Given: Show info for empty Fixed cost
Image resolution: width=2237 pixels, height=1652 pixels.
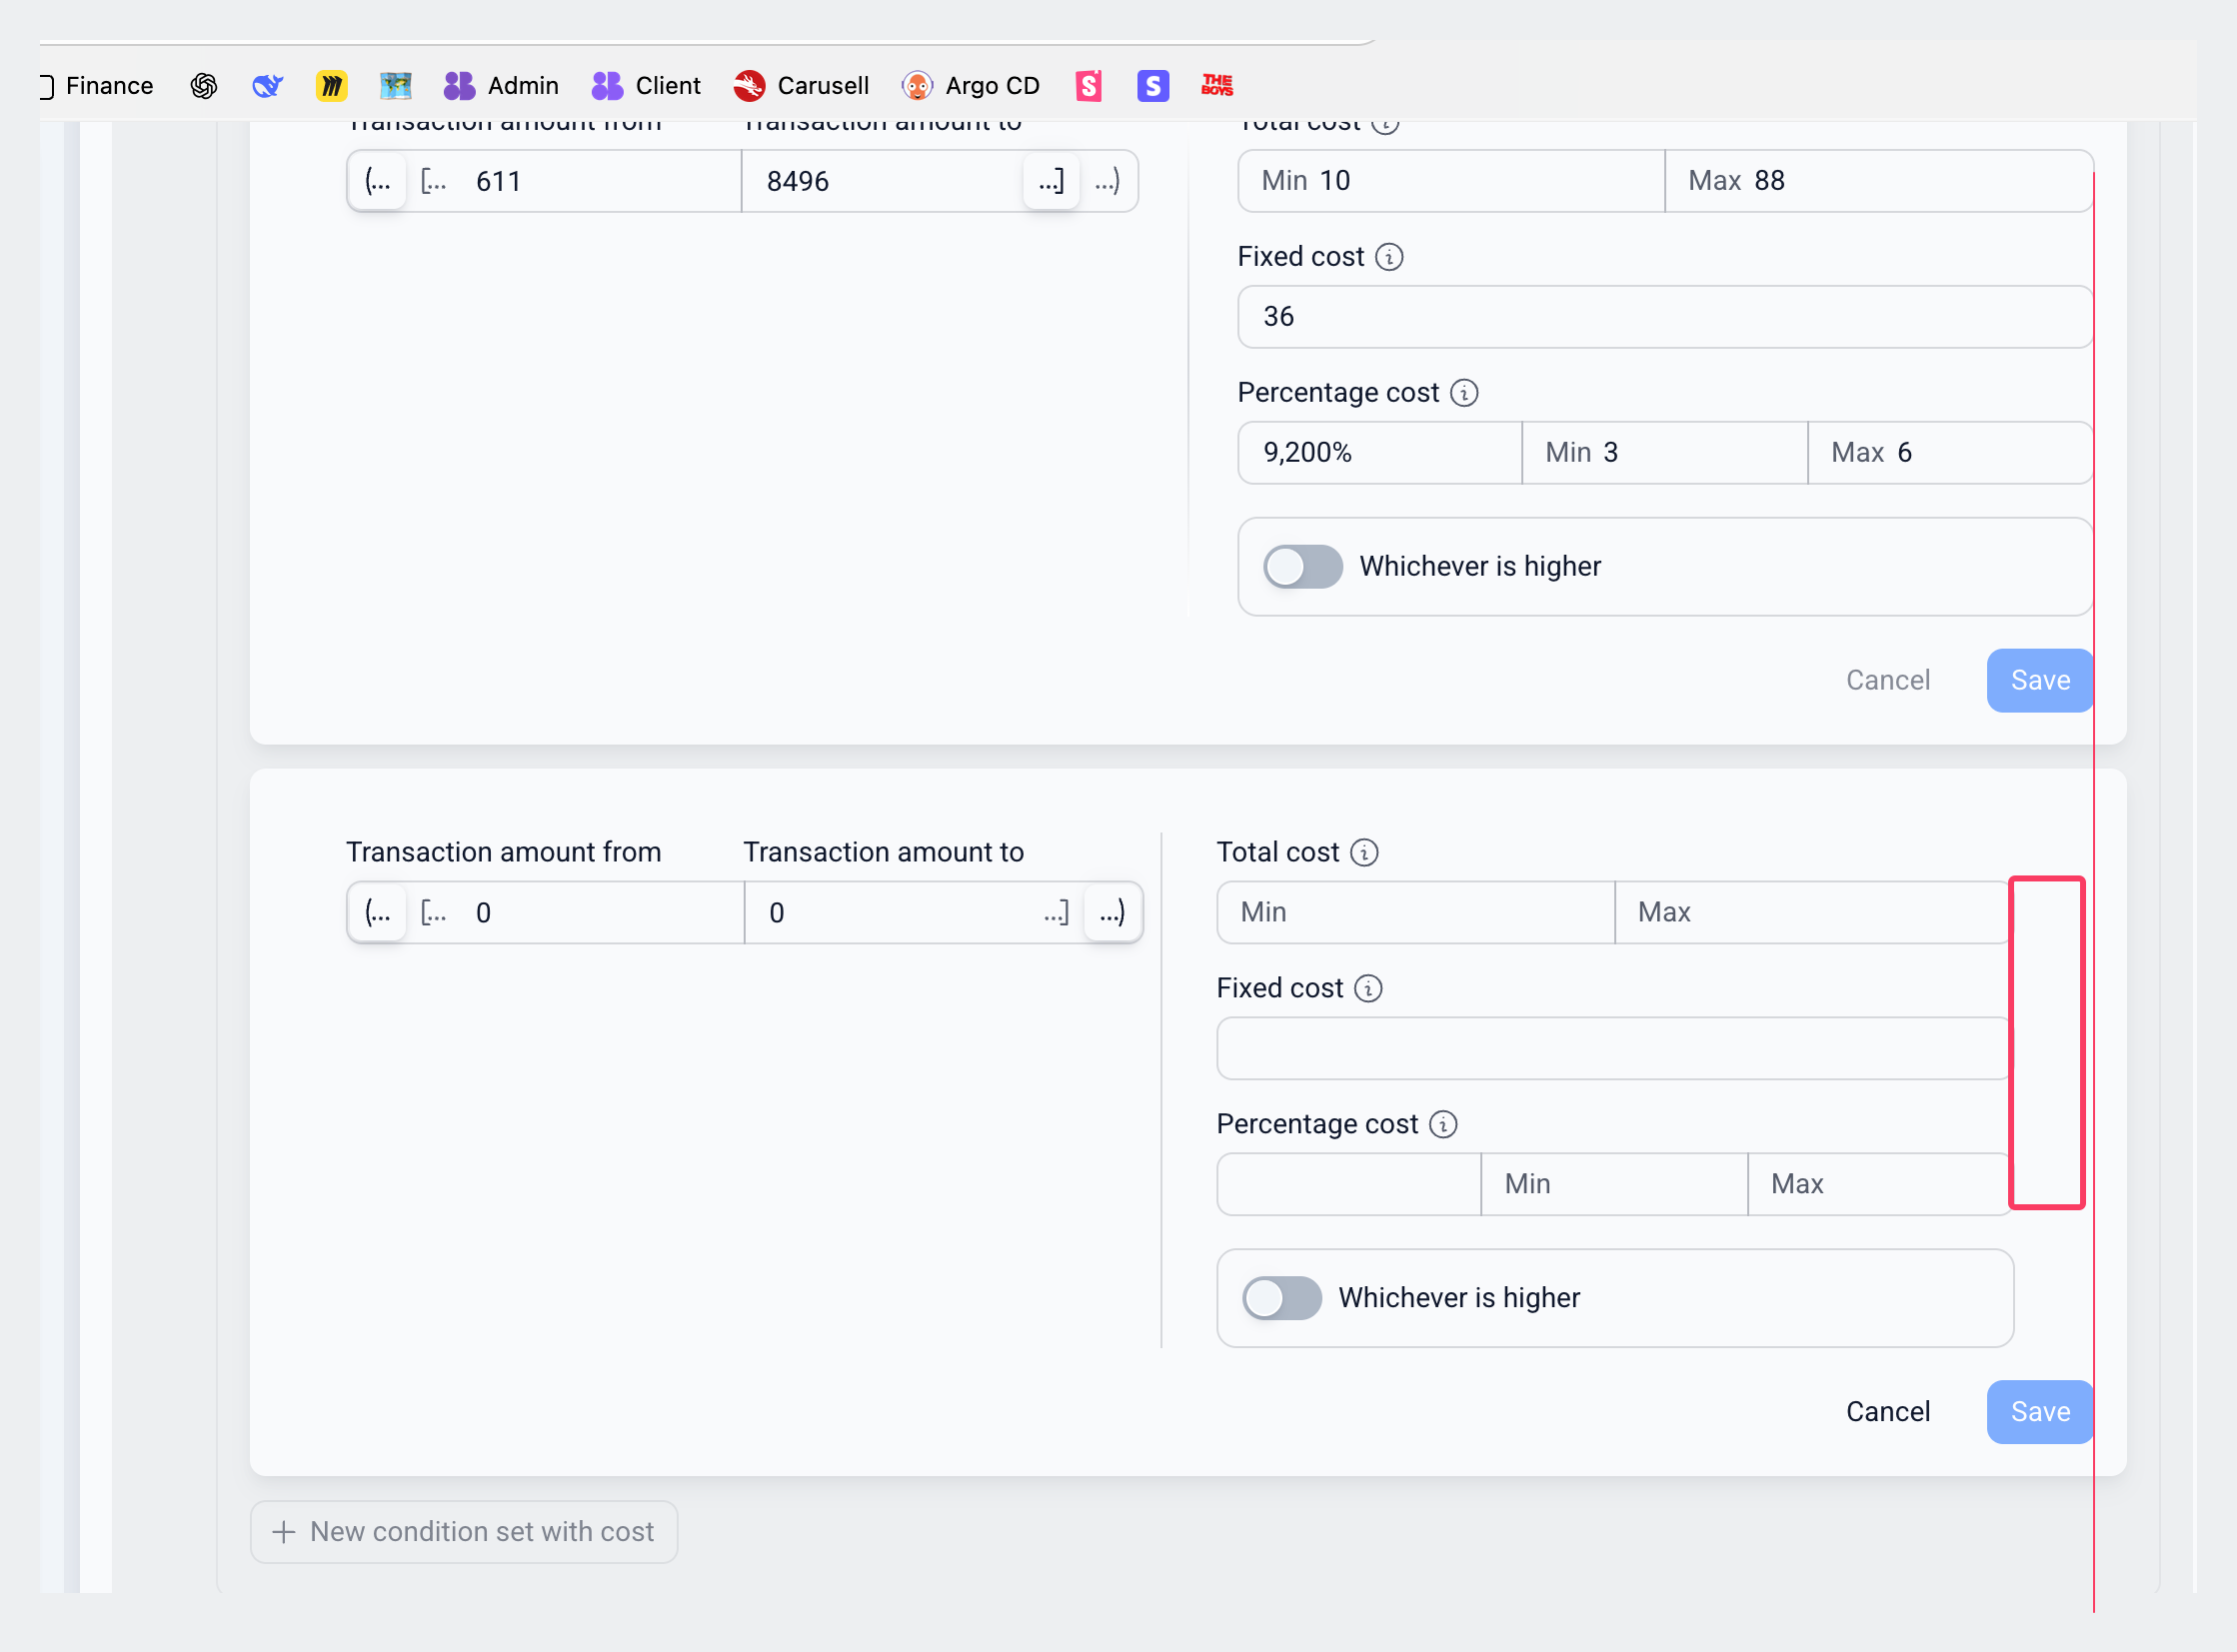Looking at the screenshot, I should [1368, 989].
